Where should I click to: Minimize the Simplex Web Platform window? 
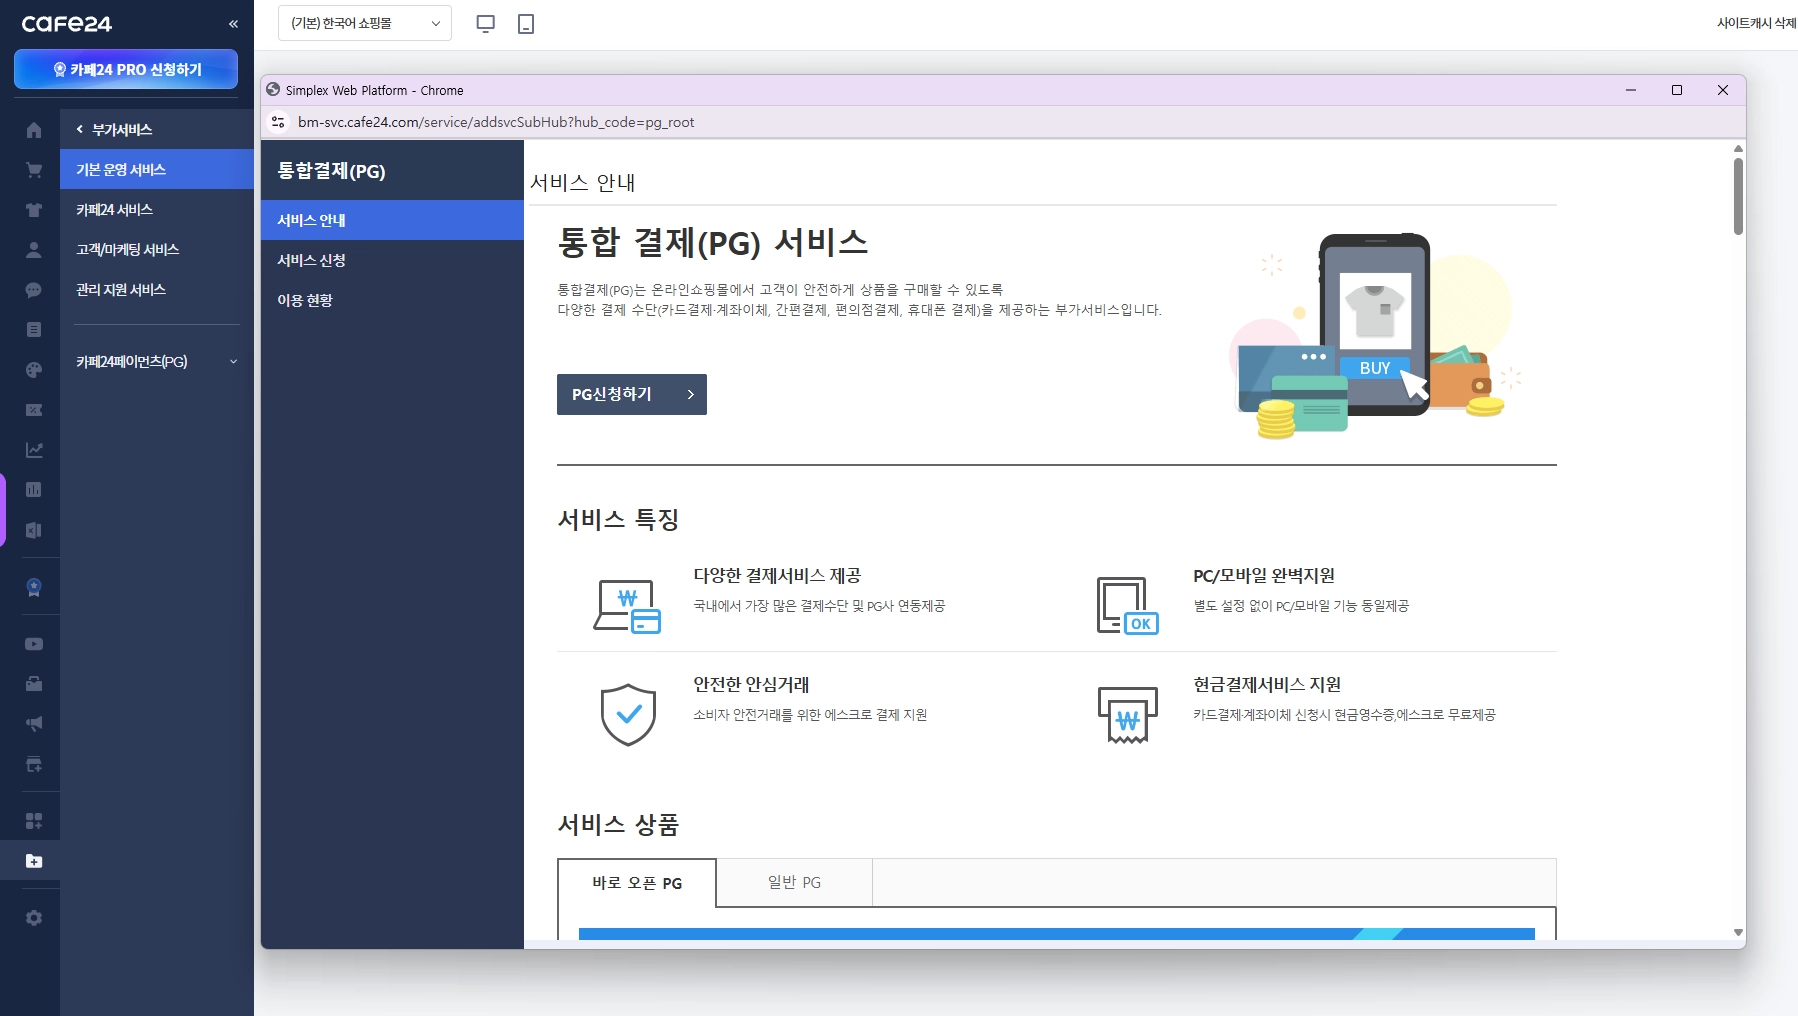1631,90
